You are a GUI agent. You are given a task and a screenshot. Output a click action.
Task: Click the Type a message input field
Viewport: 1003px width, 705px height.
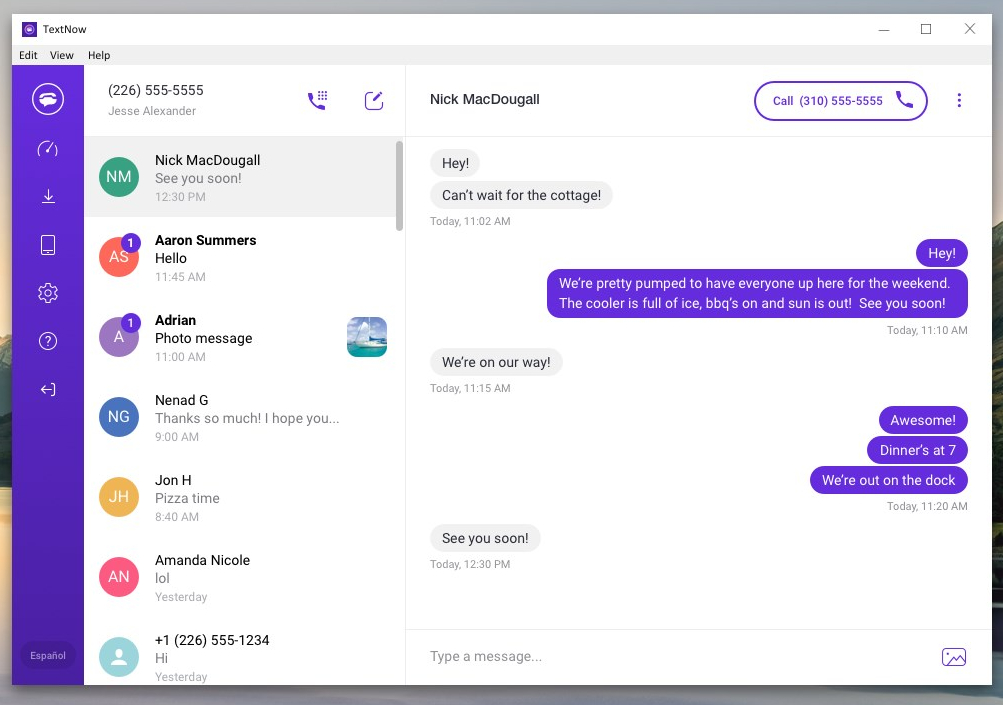(x=600, y=657)
